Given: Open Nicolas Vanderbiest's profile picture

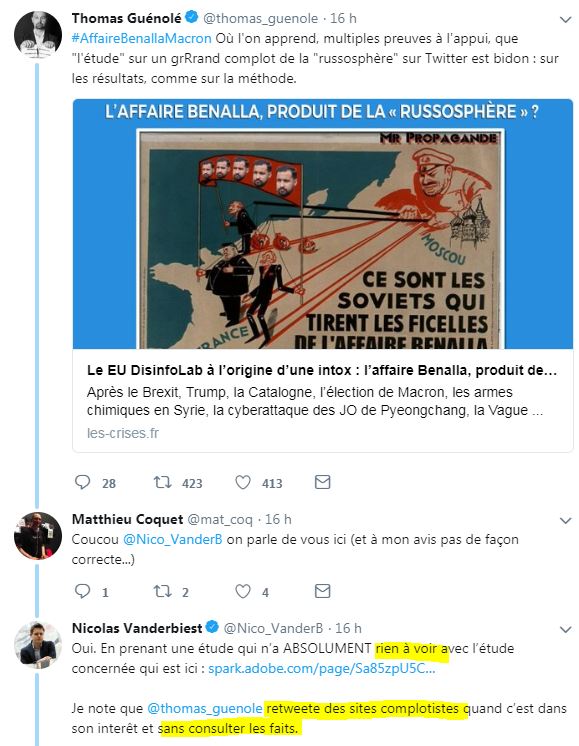Looking at the screenshot, I should [x=38, y=644].
